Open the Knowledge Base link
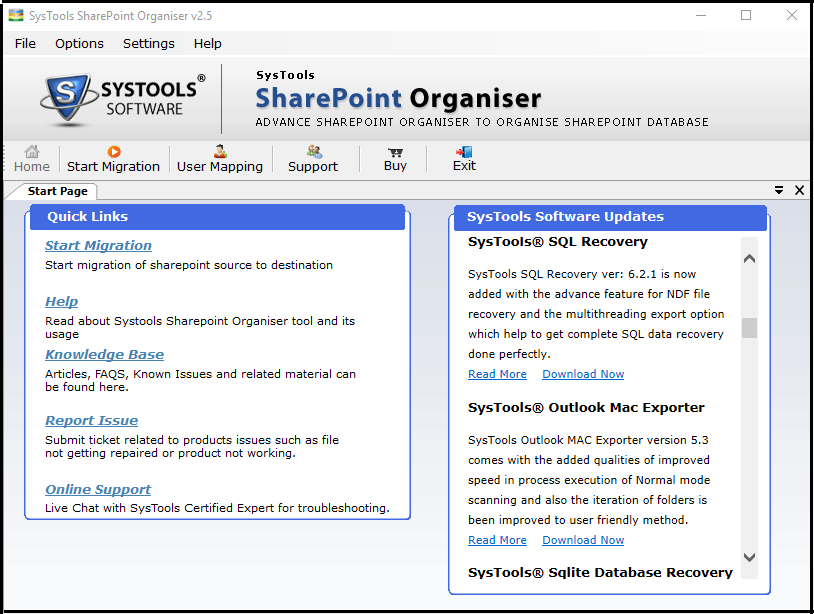The width and height of the screenshot is (814, 614). (x=104, y=354)
